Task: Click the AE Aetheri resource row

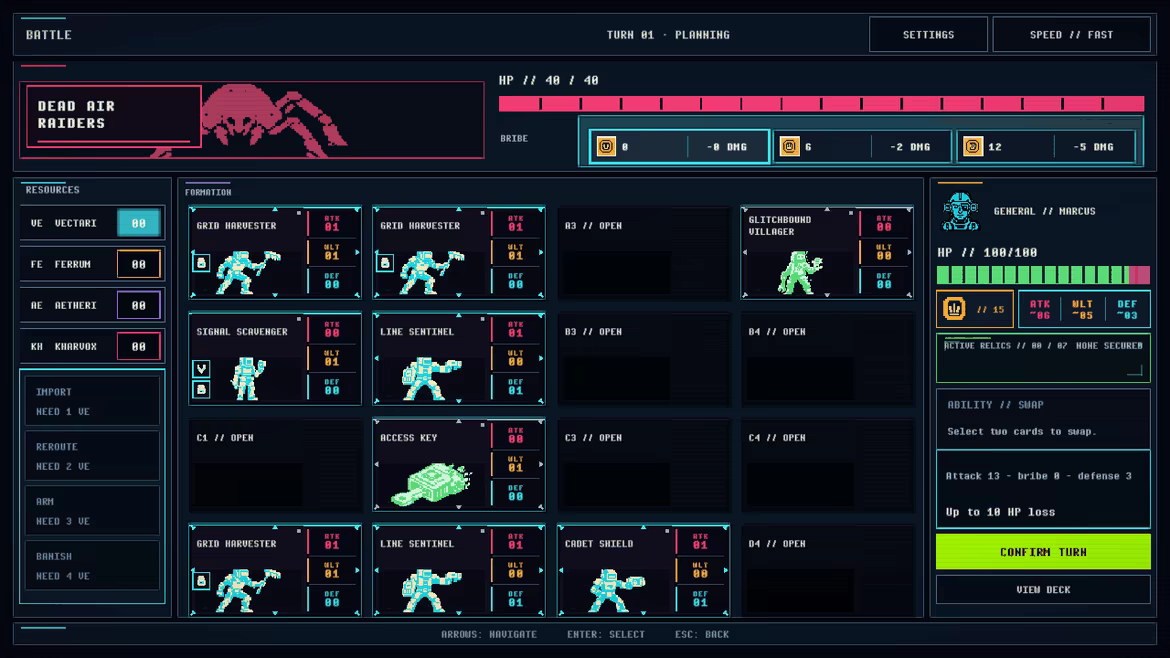Action: (x=93, y=305)
